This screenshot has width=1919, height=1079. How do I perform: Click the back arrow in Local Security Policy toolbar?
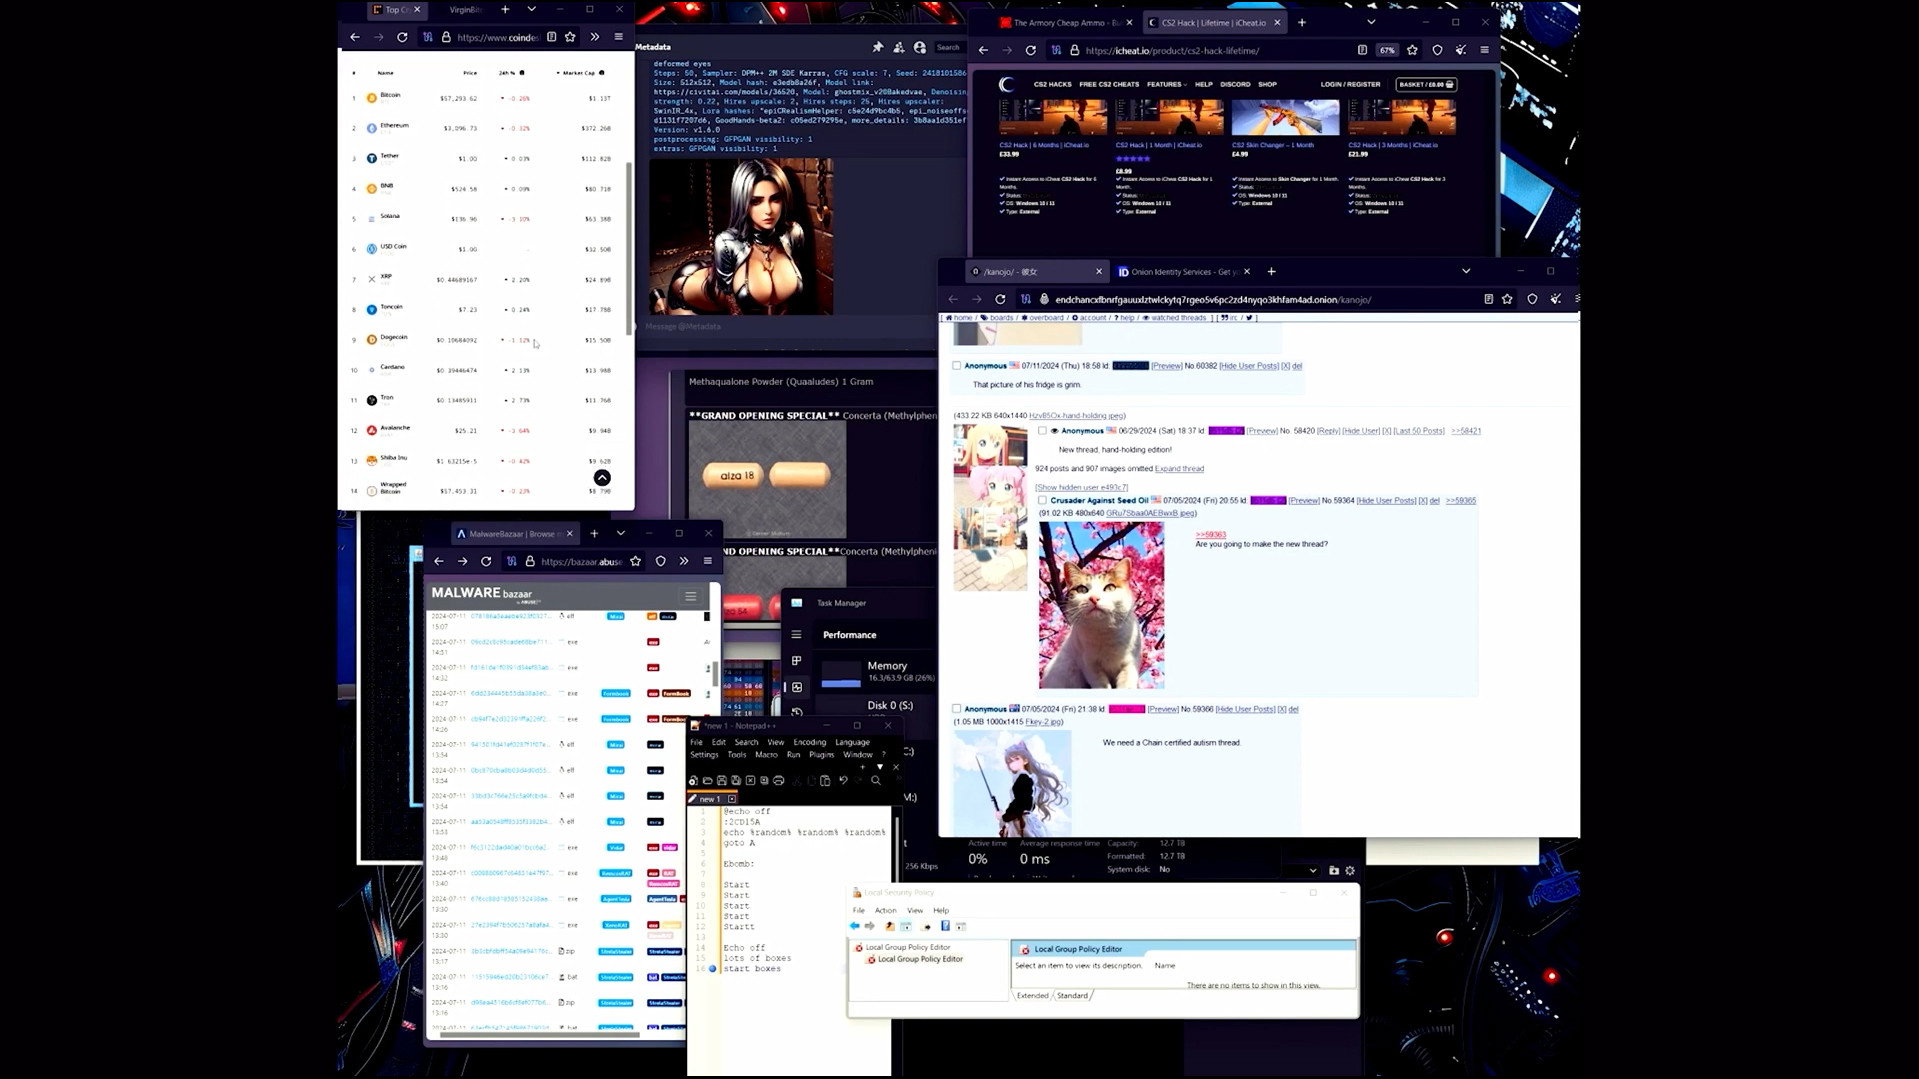coord(854,926)
